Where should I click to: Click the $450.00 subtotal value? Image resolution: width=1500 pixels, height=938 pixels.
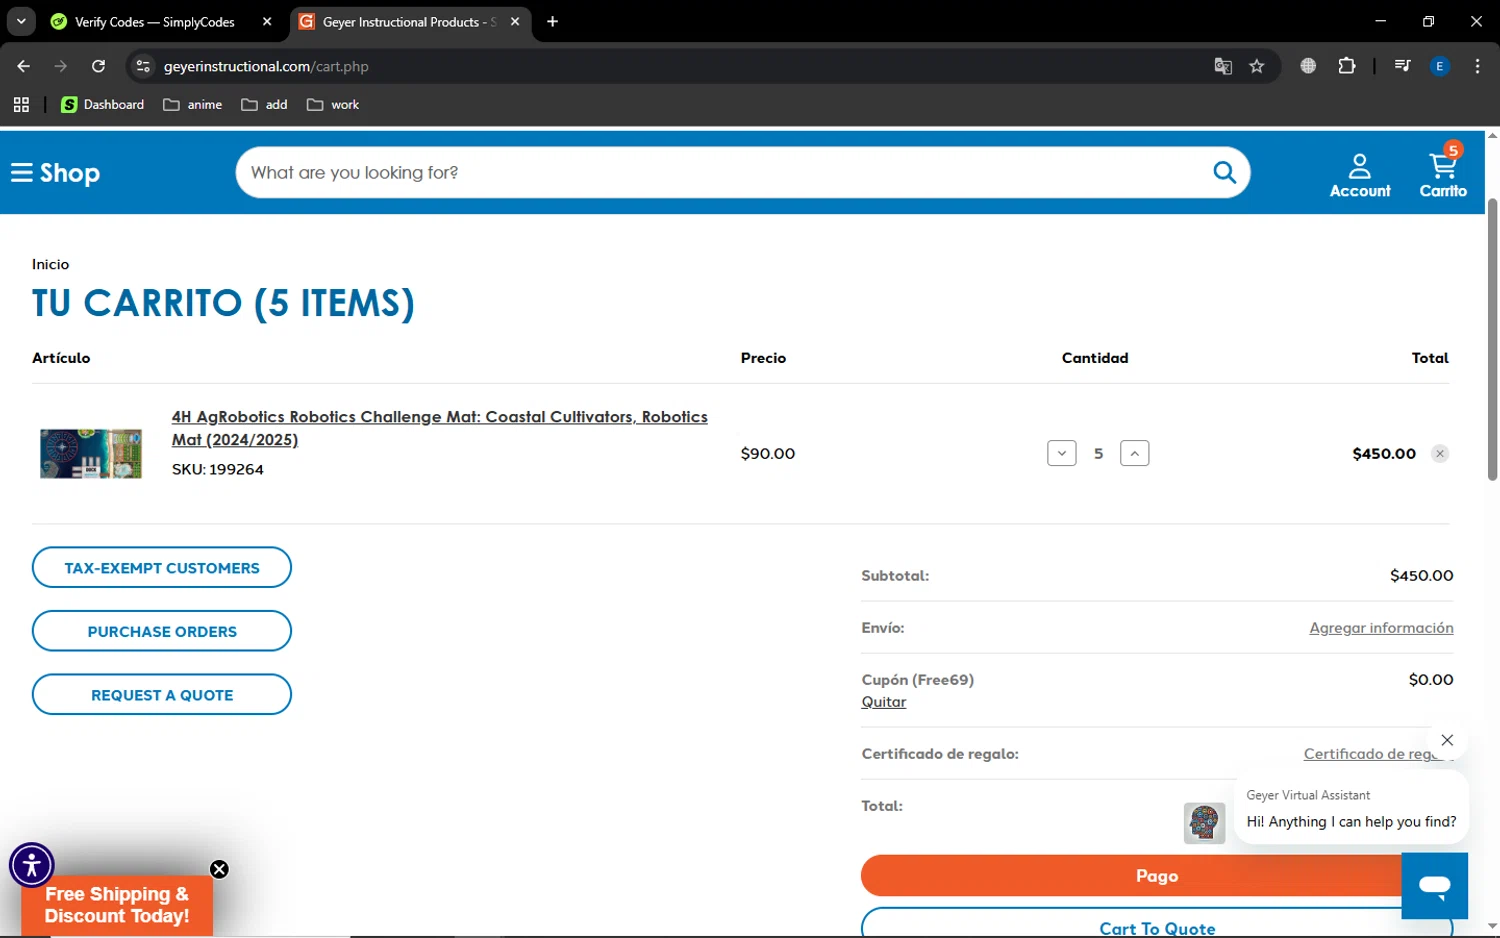click(x=1421, y=575)
